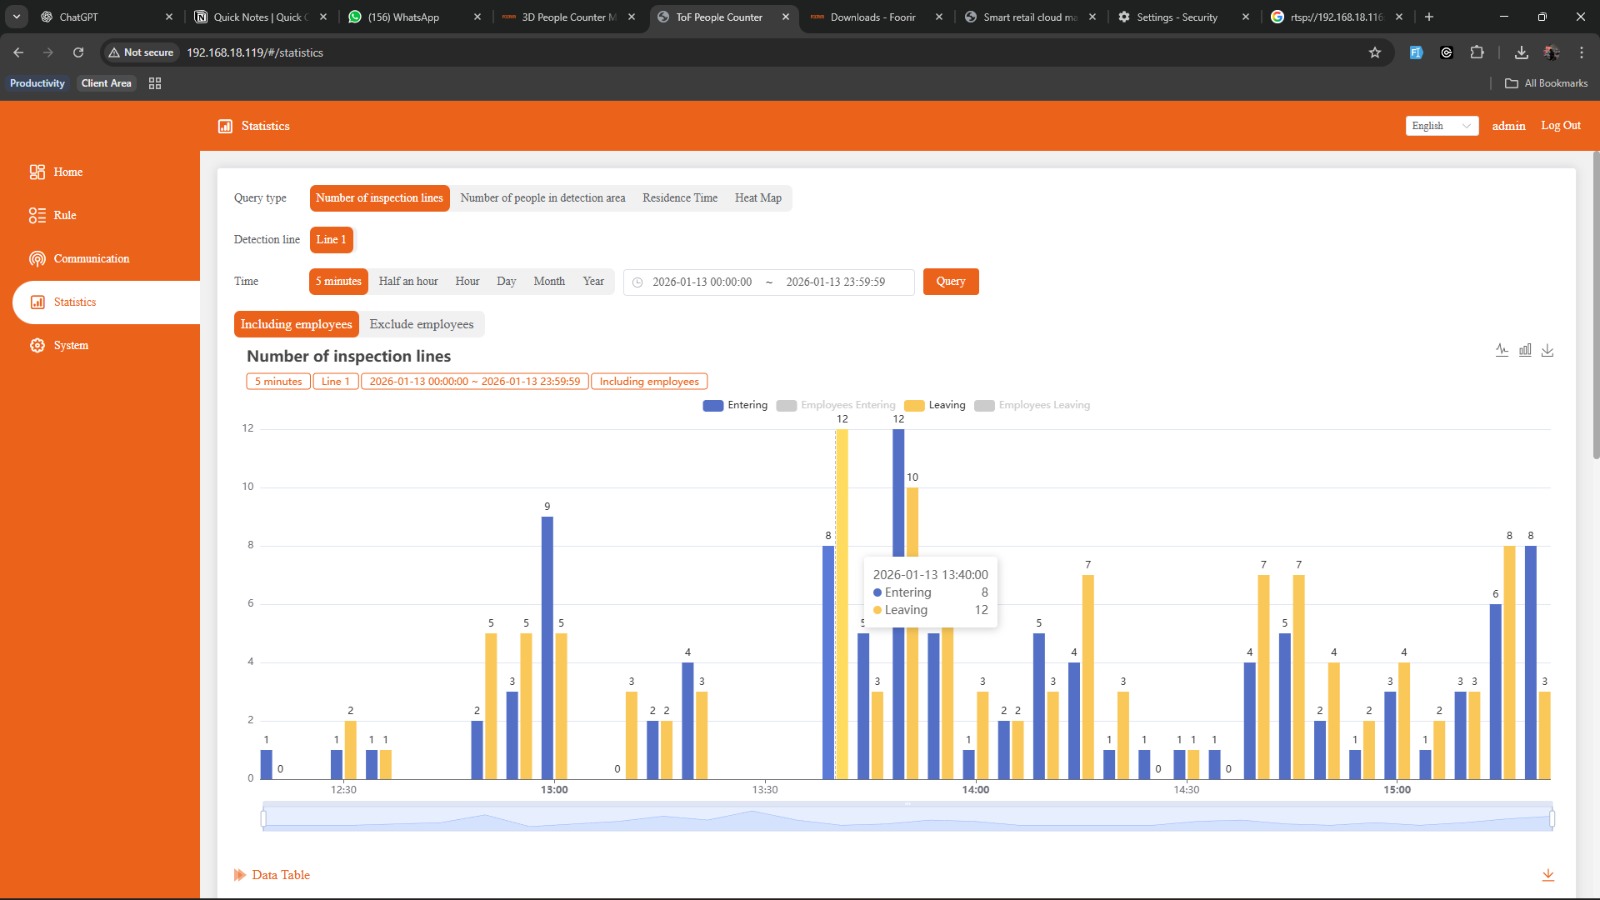Open the English language dropdown

coord(1441,126)
